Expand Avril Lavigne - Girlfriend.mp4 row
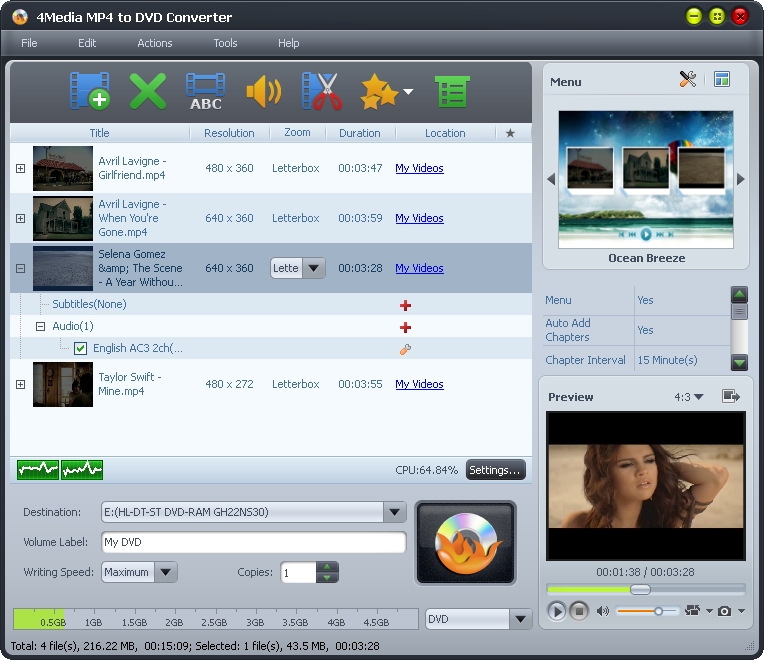764x660 pixels. (20, 168)
